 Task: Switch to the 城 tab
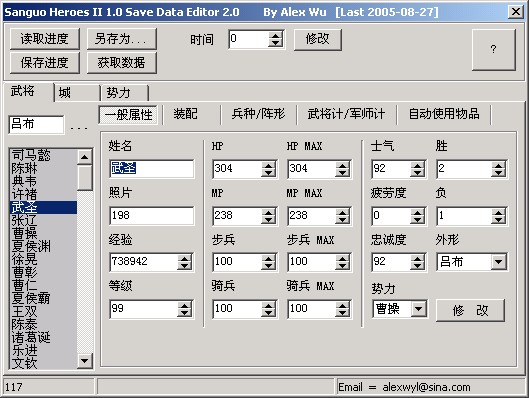(x=77, y=92)
